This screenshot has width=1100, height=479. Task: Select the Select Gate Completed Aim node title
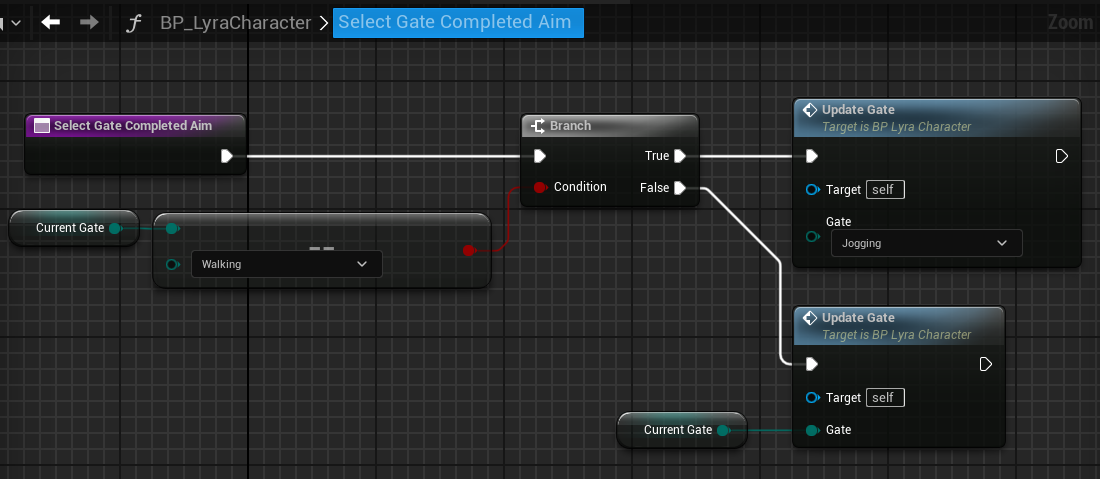[x=133, y=126]
